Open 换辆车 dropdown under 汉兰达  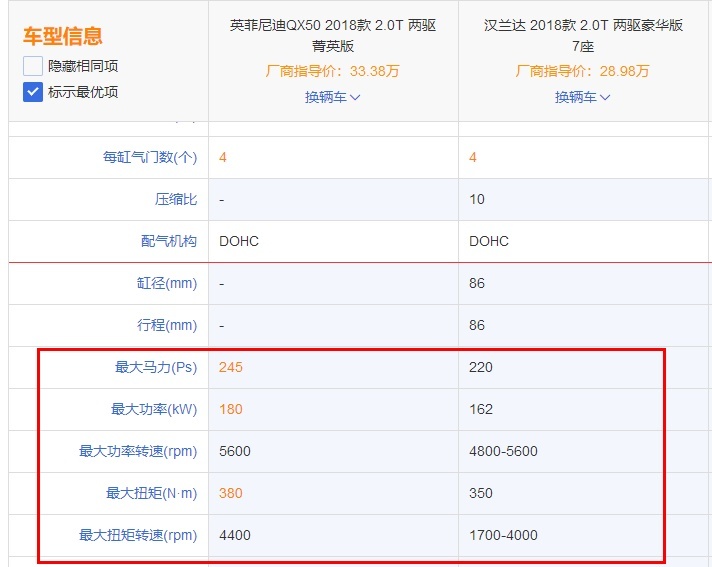583,97
